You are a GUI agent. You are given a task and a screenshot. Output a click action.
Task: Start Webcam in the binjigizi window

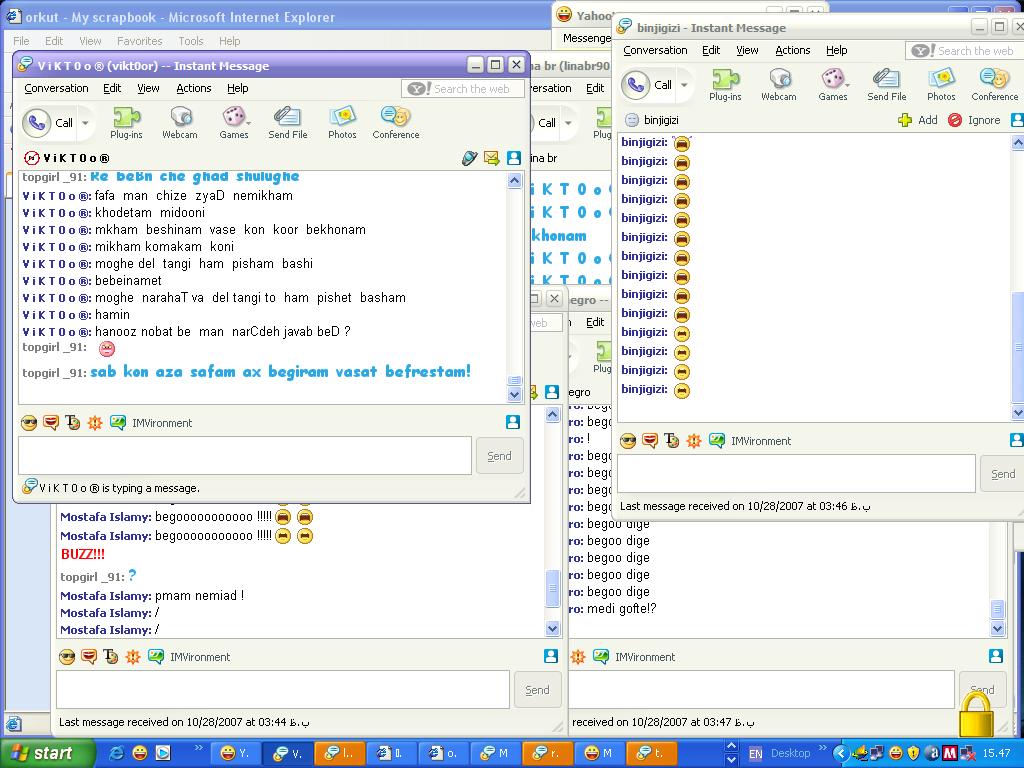point(778,85)
